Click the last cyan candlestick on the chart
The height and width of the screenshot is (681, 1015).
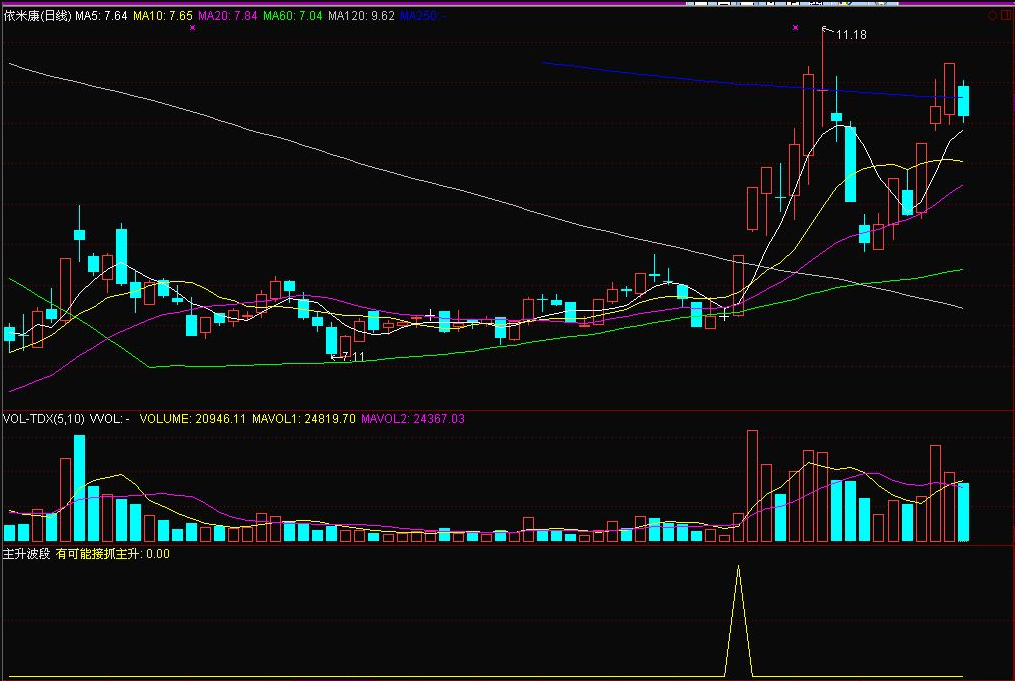pos(963,100)
